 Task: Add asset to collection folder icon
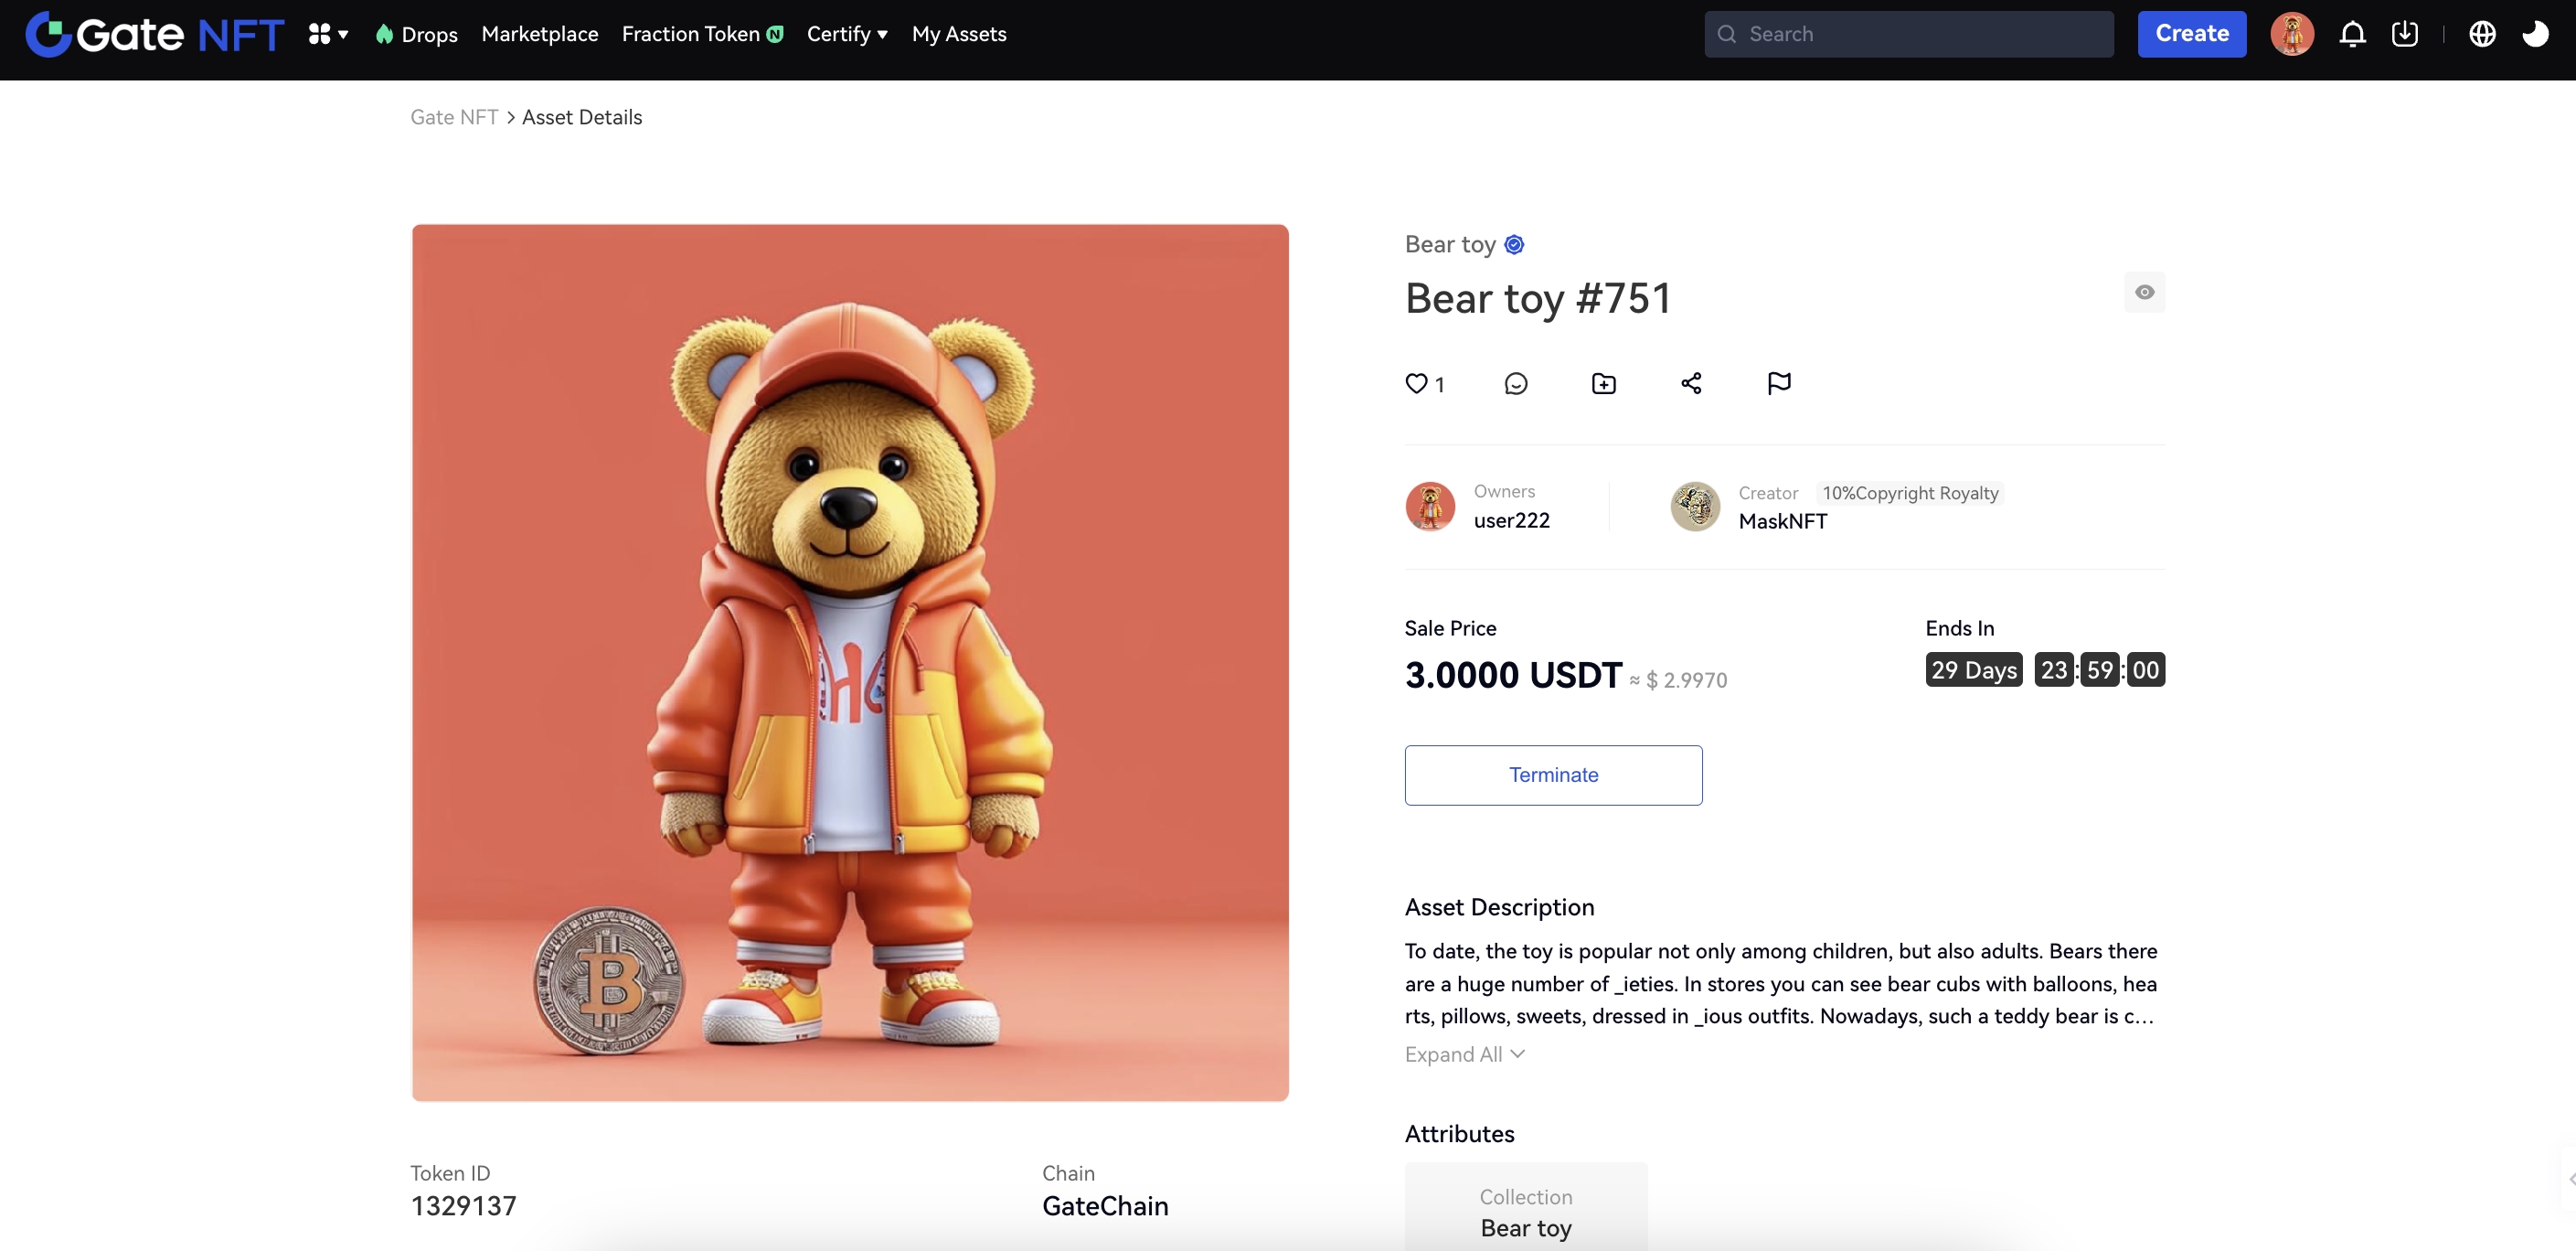coord(1603,384)
